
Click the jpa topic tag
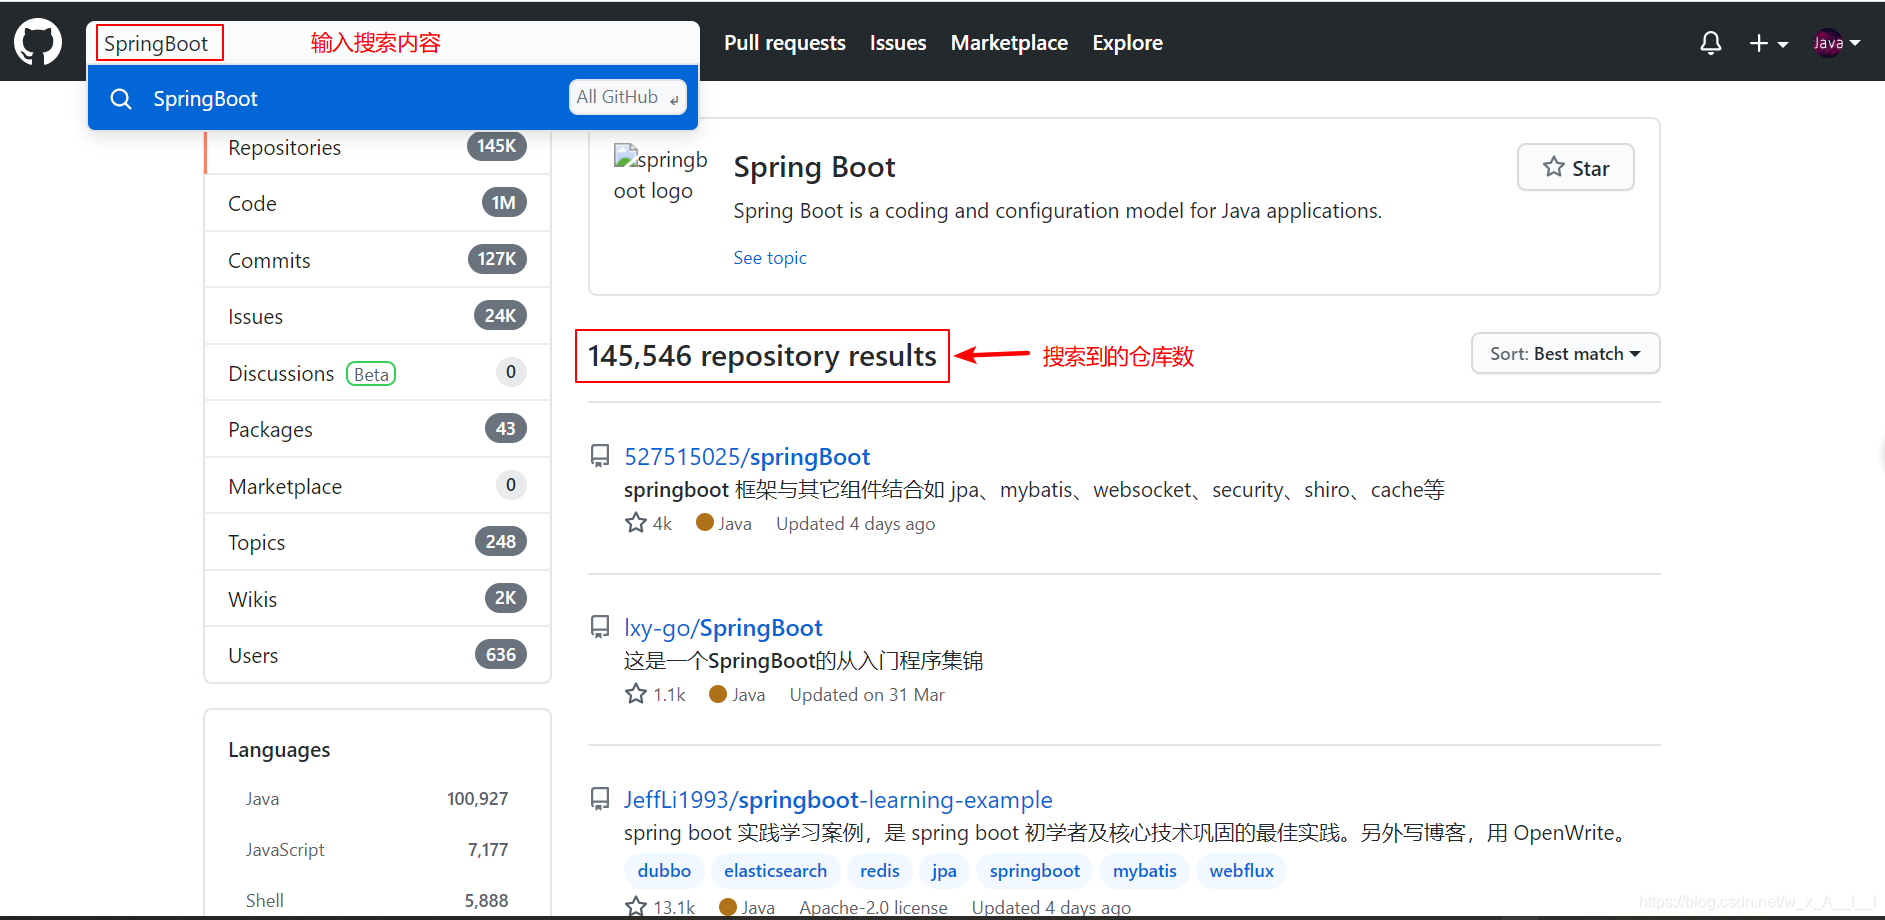point(944,871)
